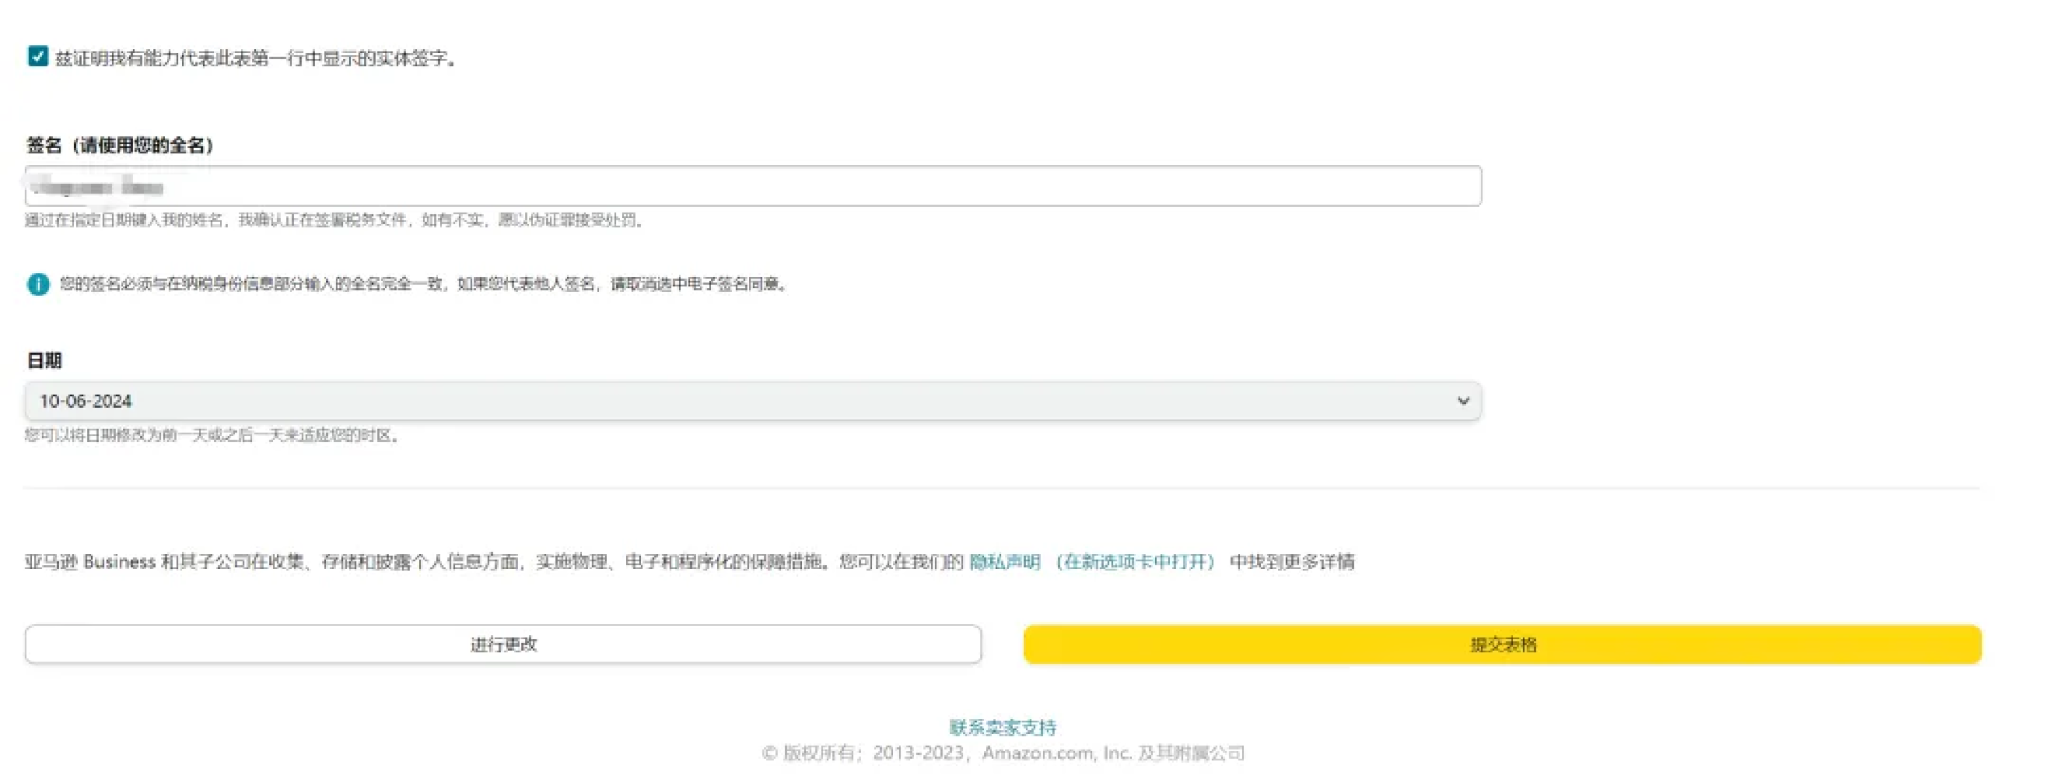
Task: Open the 联系卖家支持 link
Action: [1002, 727]
